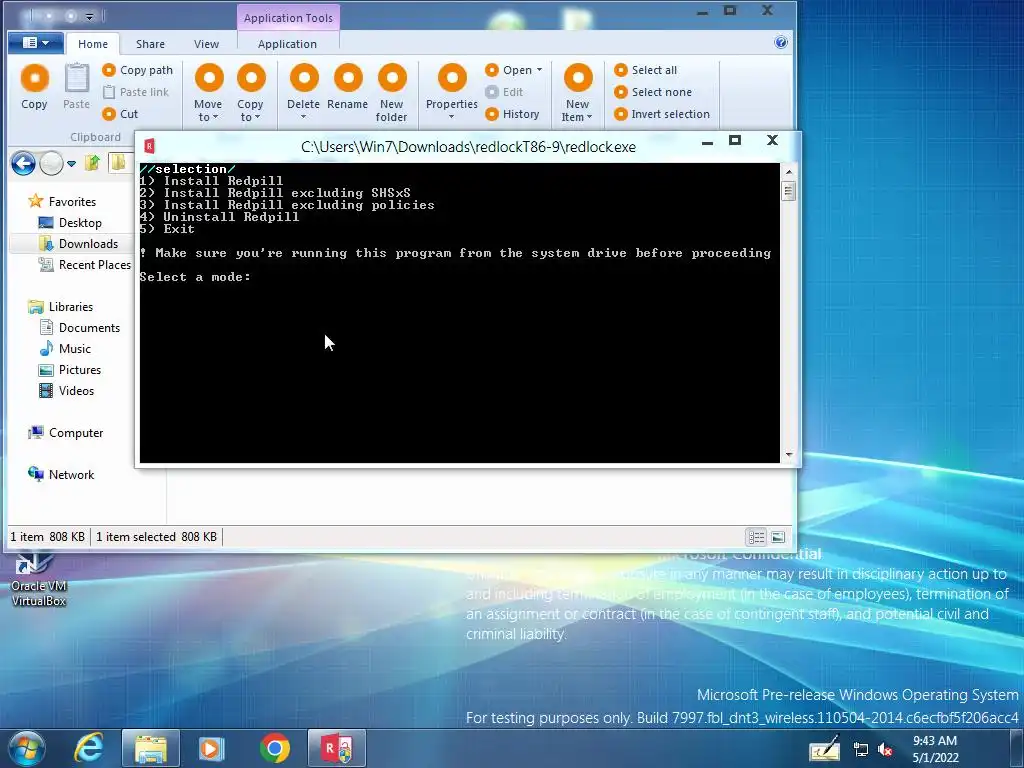Select Favorites in the navigation pane

(63, 202)
